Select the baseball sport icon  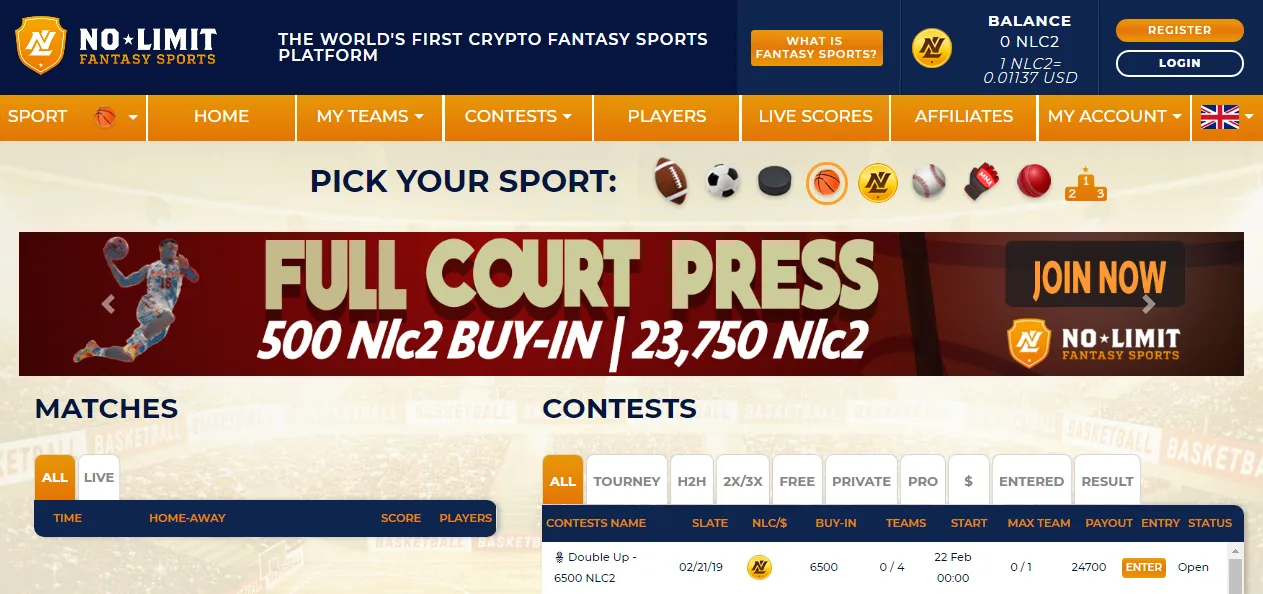tap(929, 182)
